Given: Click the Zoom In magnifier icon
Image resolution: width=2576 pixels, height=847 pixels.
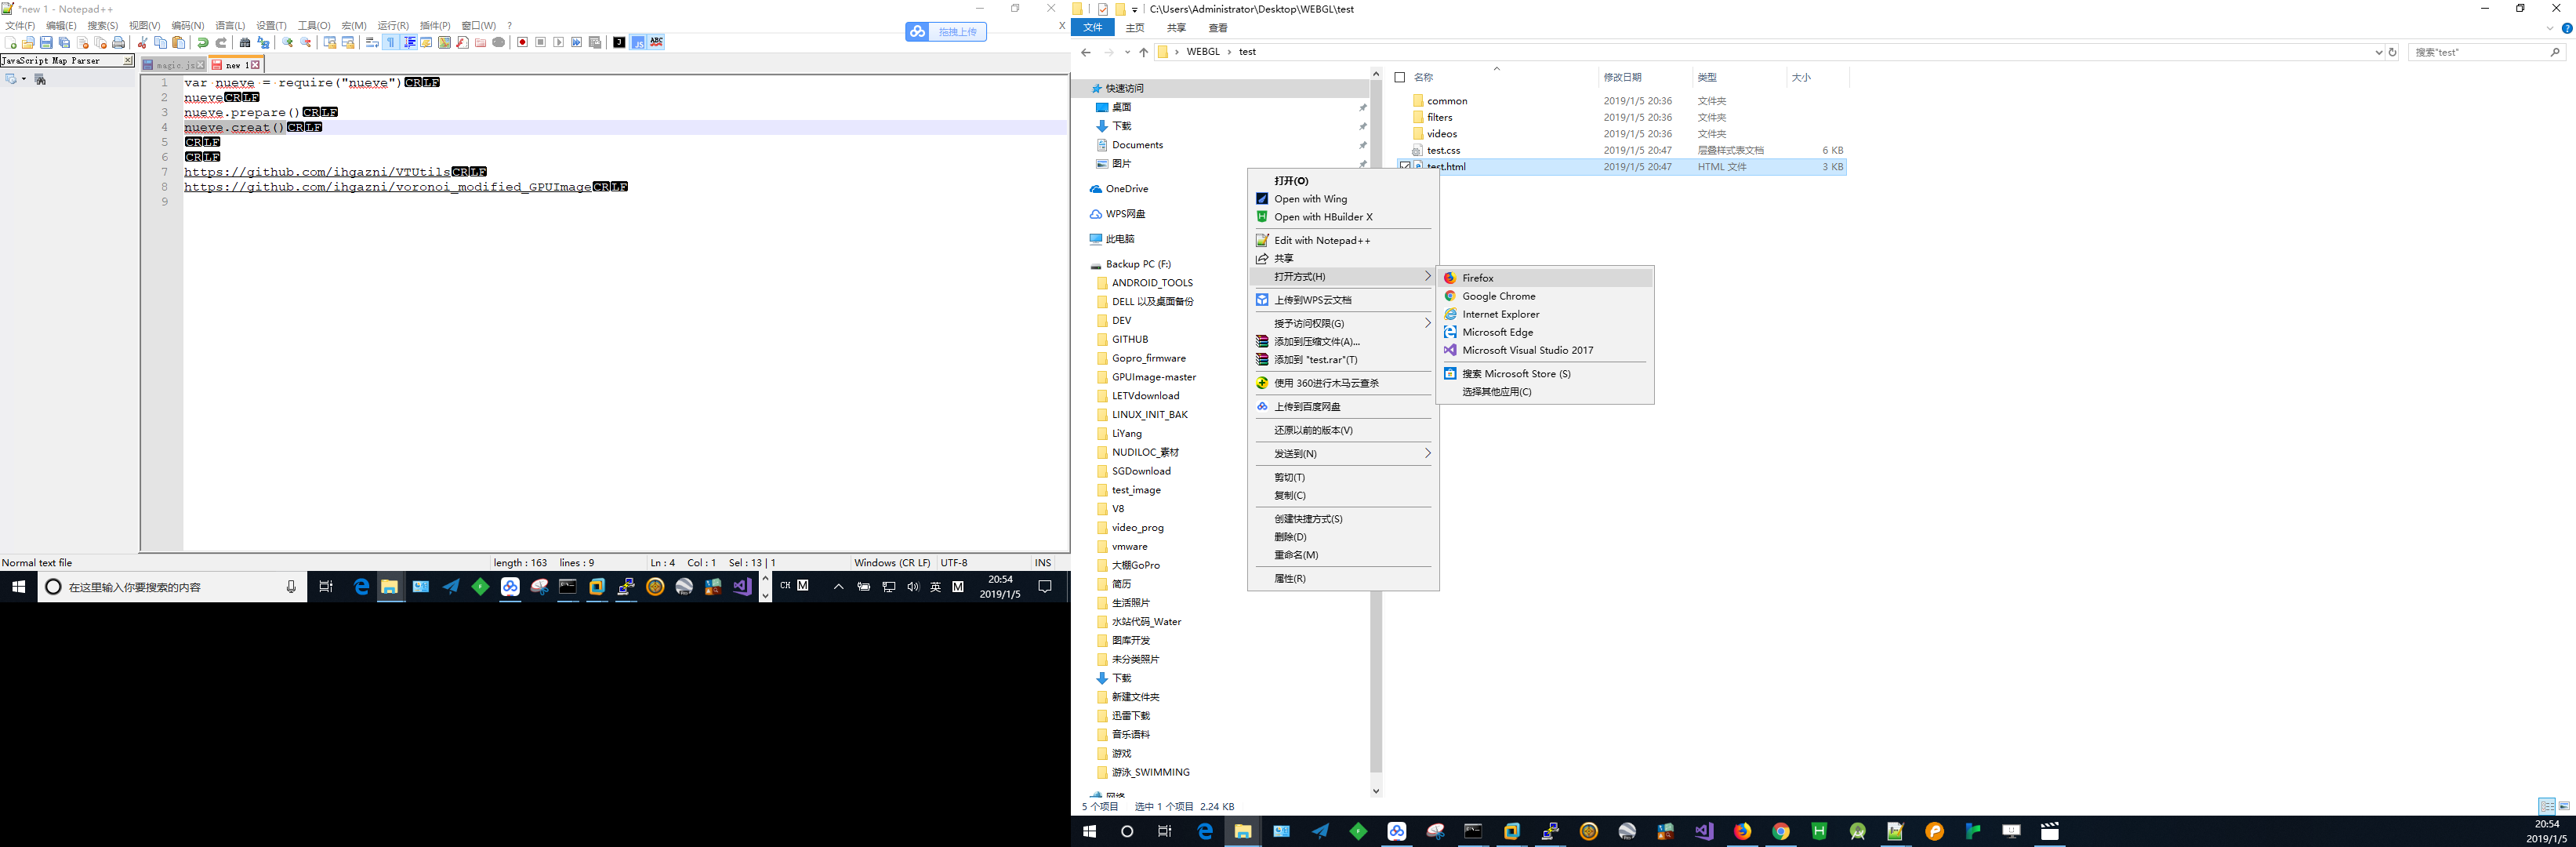Looking at the screenshot, I should tap(288, 42).
